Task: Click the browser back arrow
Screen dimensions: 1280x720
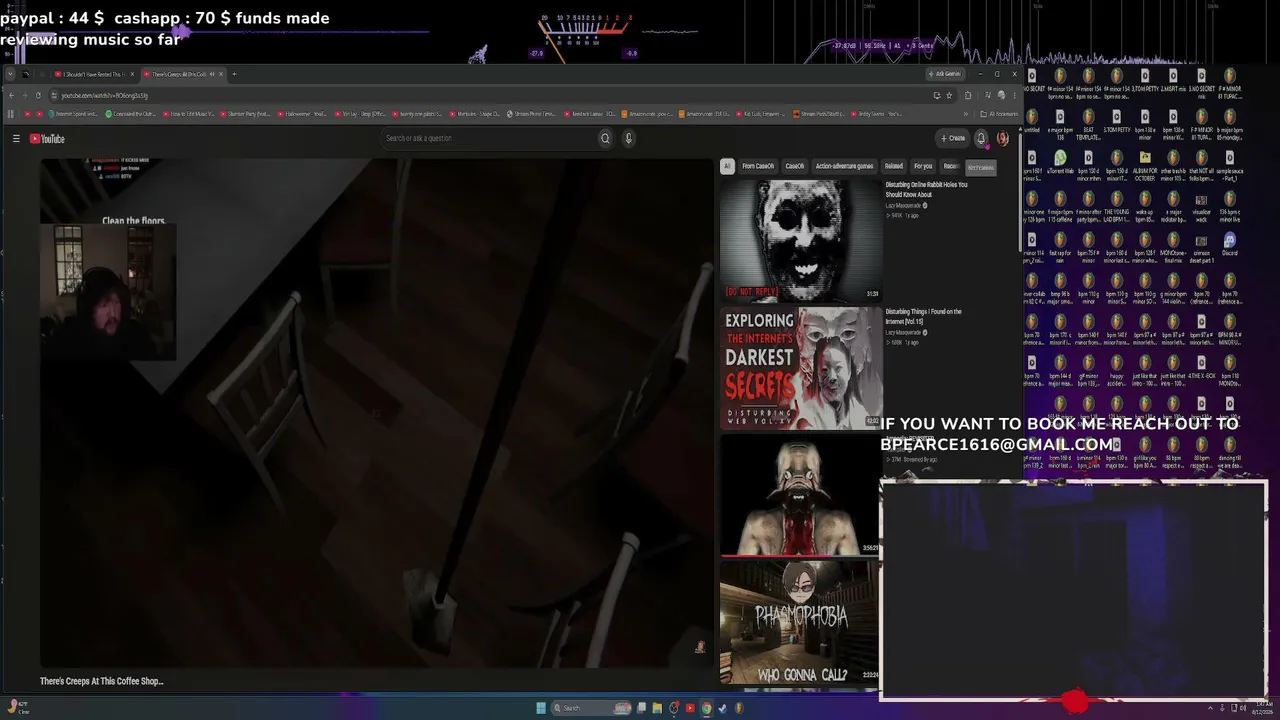Action: 12,96
